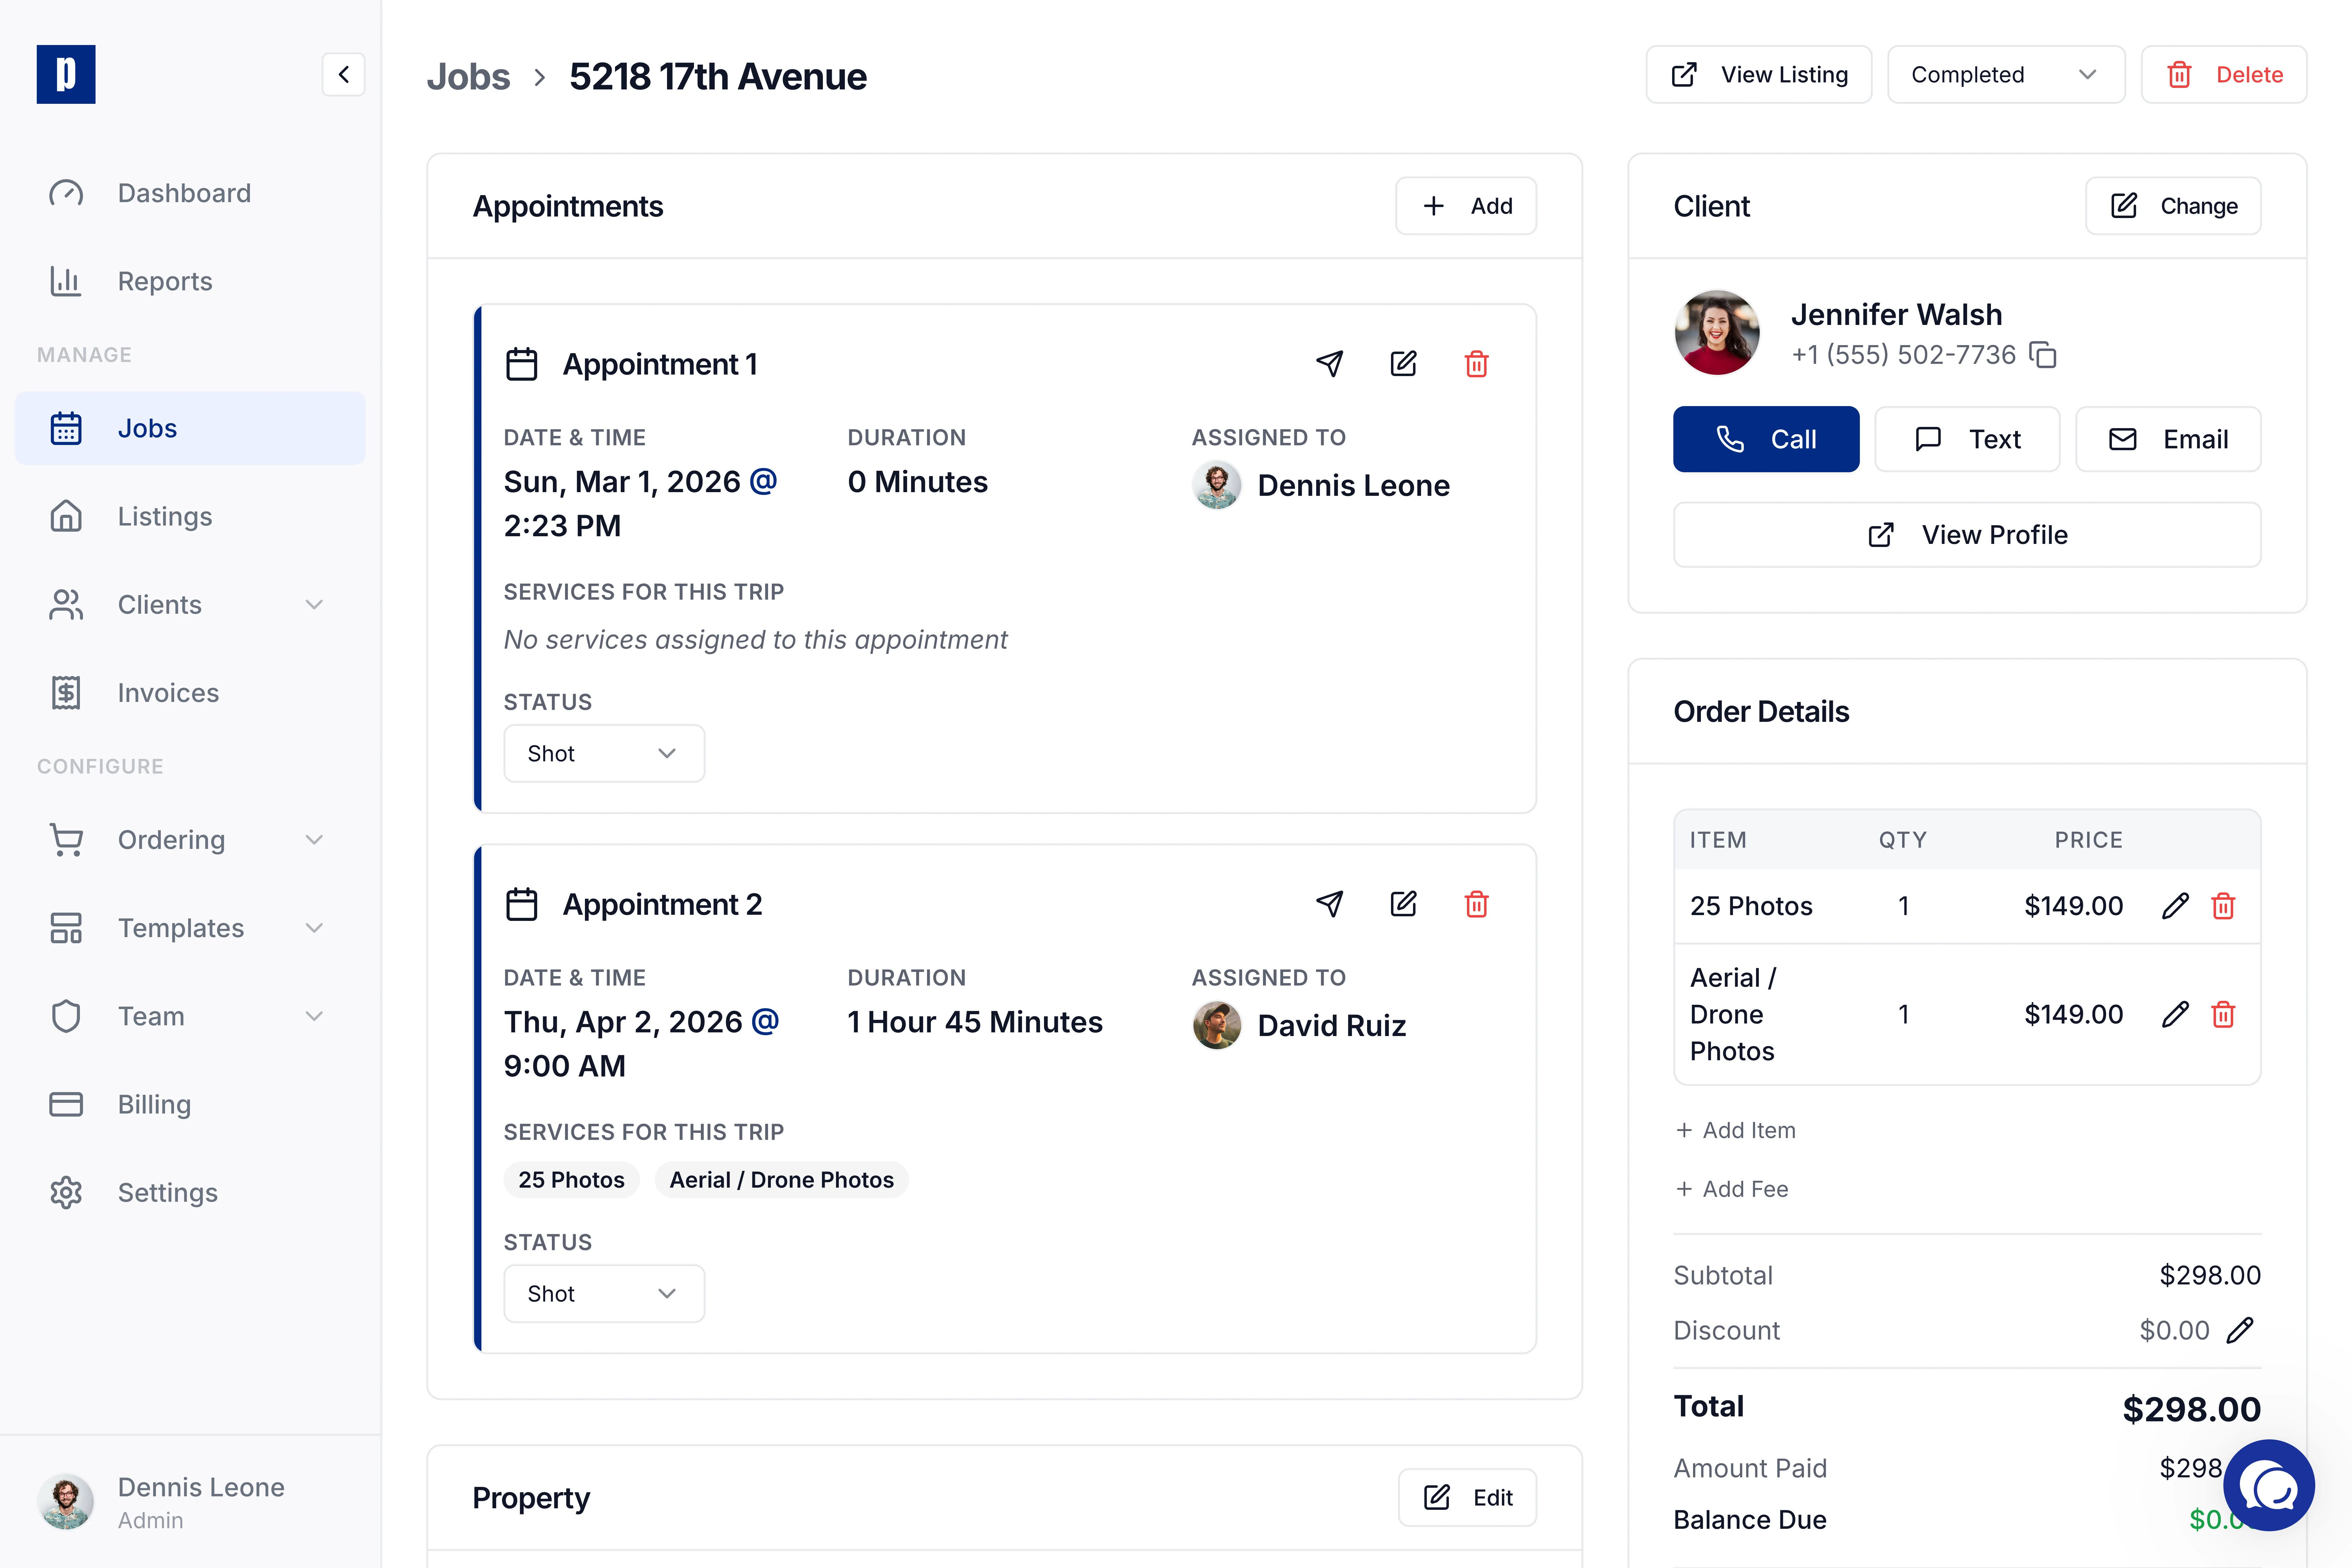Open View Profile for the client
This screenshot has height=1568, width=2352.
click(1967, 535)
